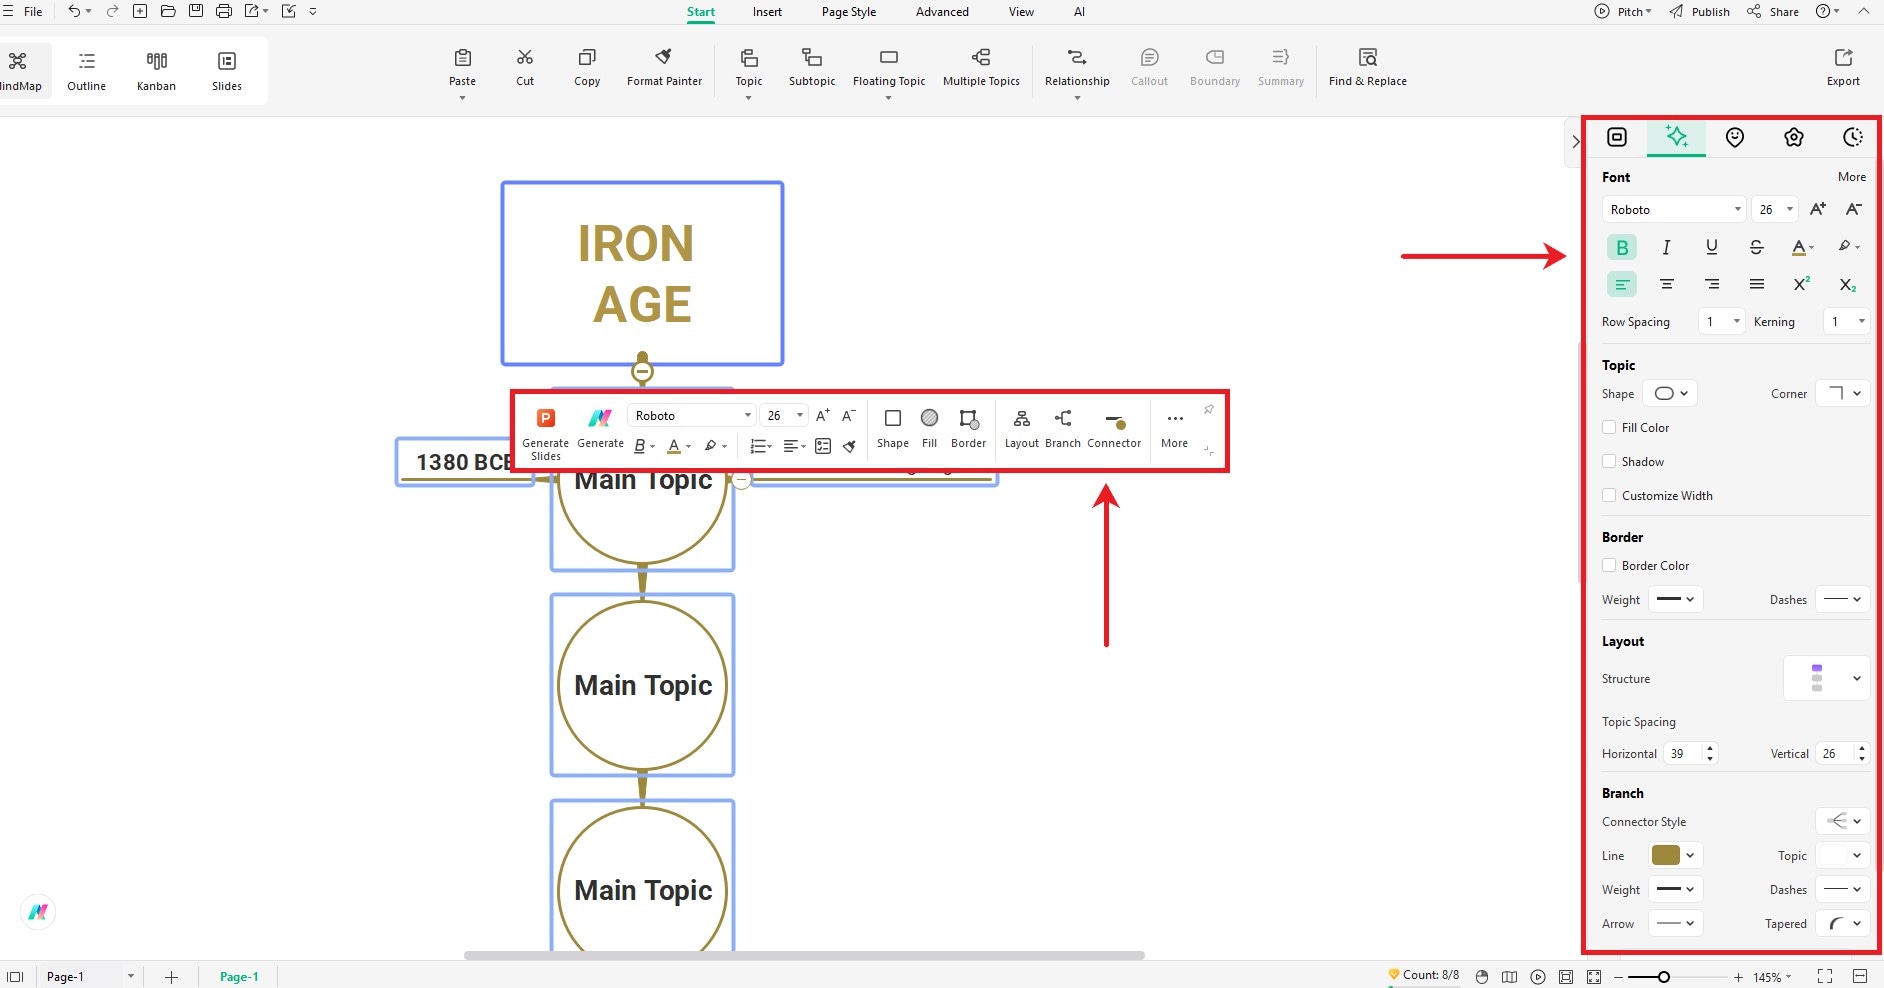Viewport: 1884px width, 988px height.
Task: Toggle Bold in side panel
Action: (x=1622, y=247)
